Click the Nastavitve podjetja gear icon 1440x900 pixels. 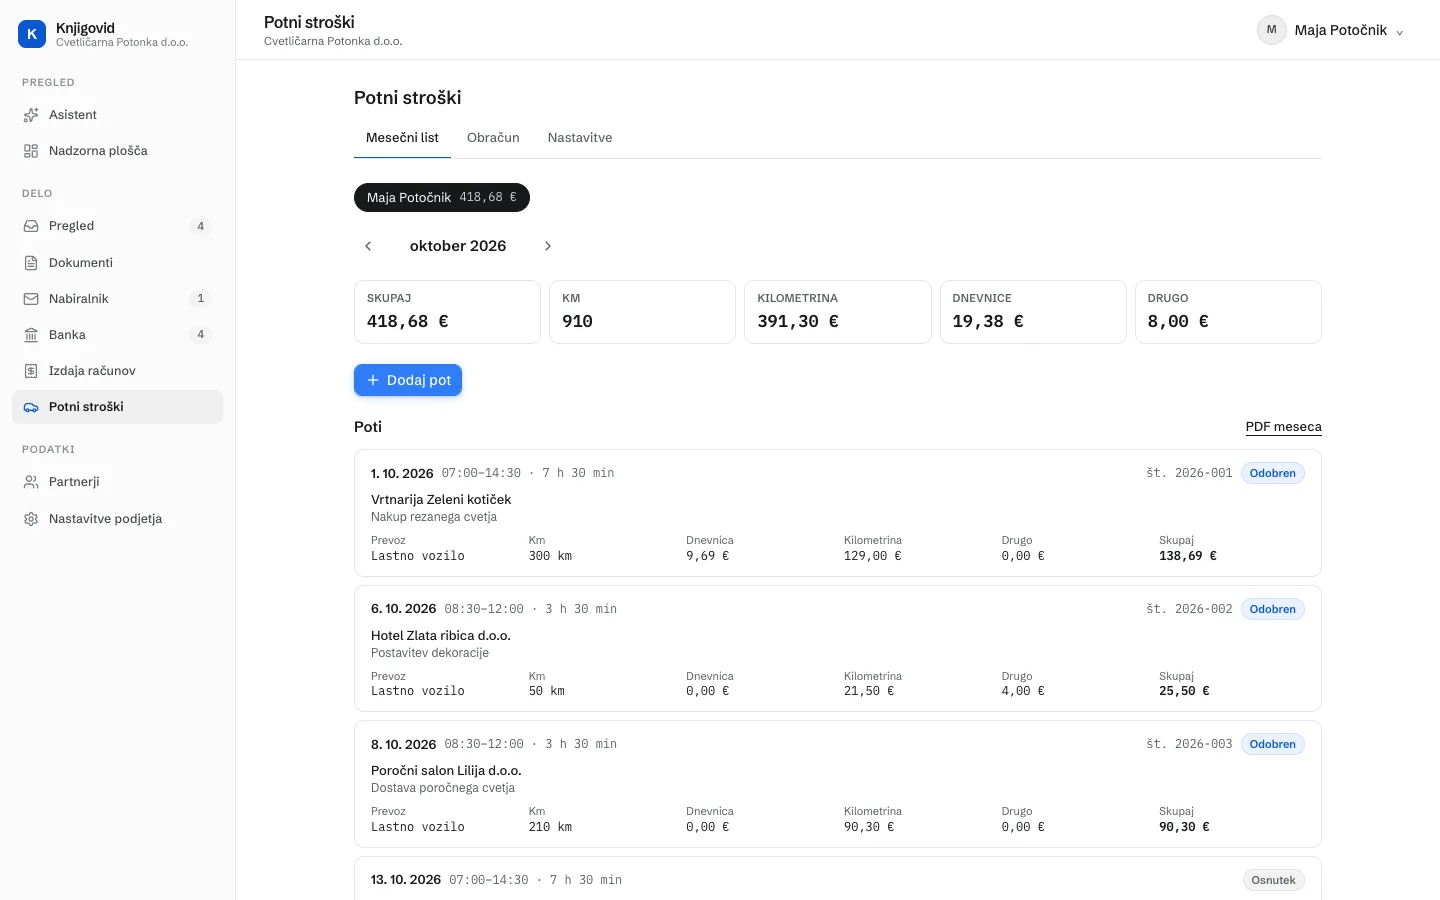31,519
